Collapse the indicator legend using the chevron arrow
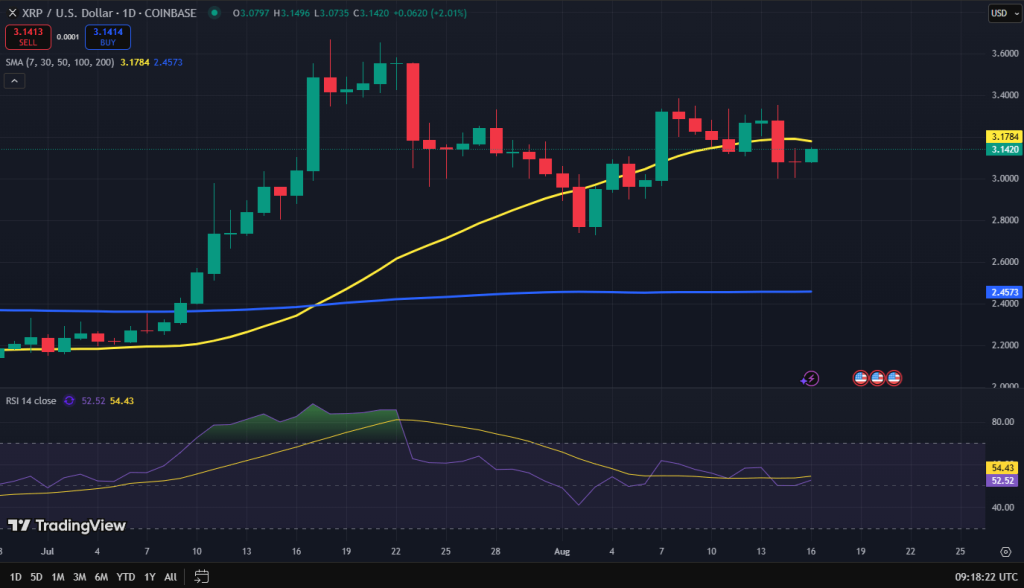The image size is (1024, 588). point(14,79)
